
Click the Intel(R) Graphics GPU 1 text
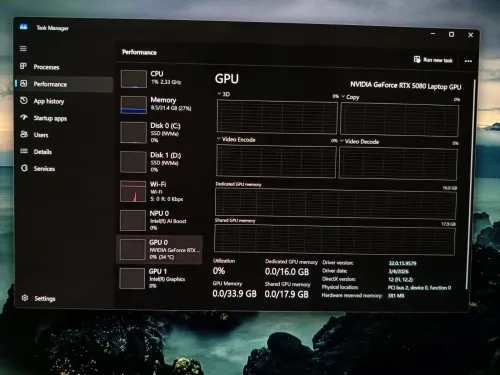pyautogui.click(x=167, y=279)
